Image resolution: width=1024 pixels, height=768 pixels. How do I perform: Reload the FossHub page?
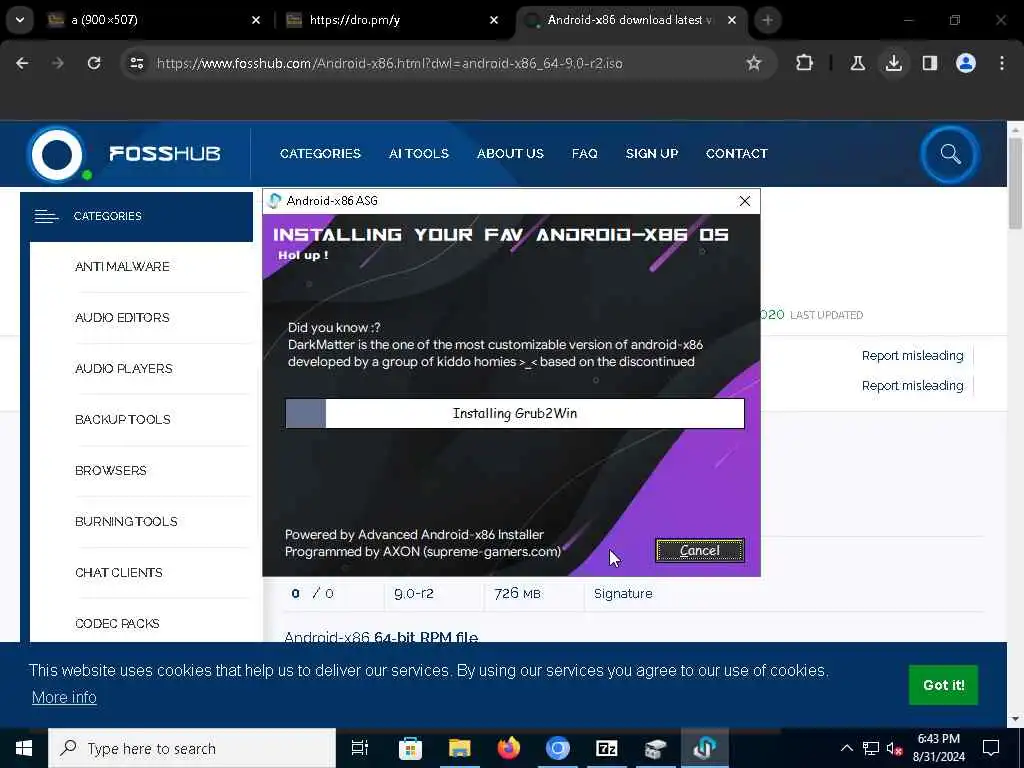coord(94,63)
